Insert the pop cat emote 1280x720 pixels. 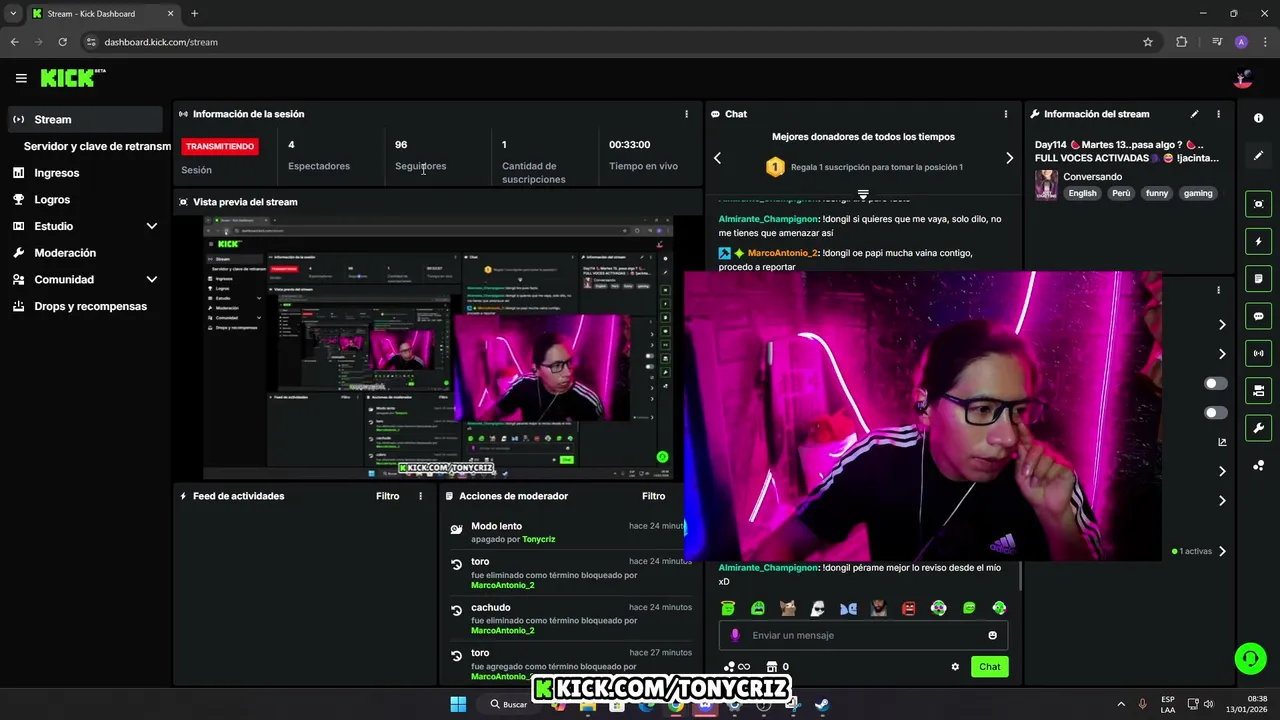point(788,608)
